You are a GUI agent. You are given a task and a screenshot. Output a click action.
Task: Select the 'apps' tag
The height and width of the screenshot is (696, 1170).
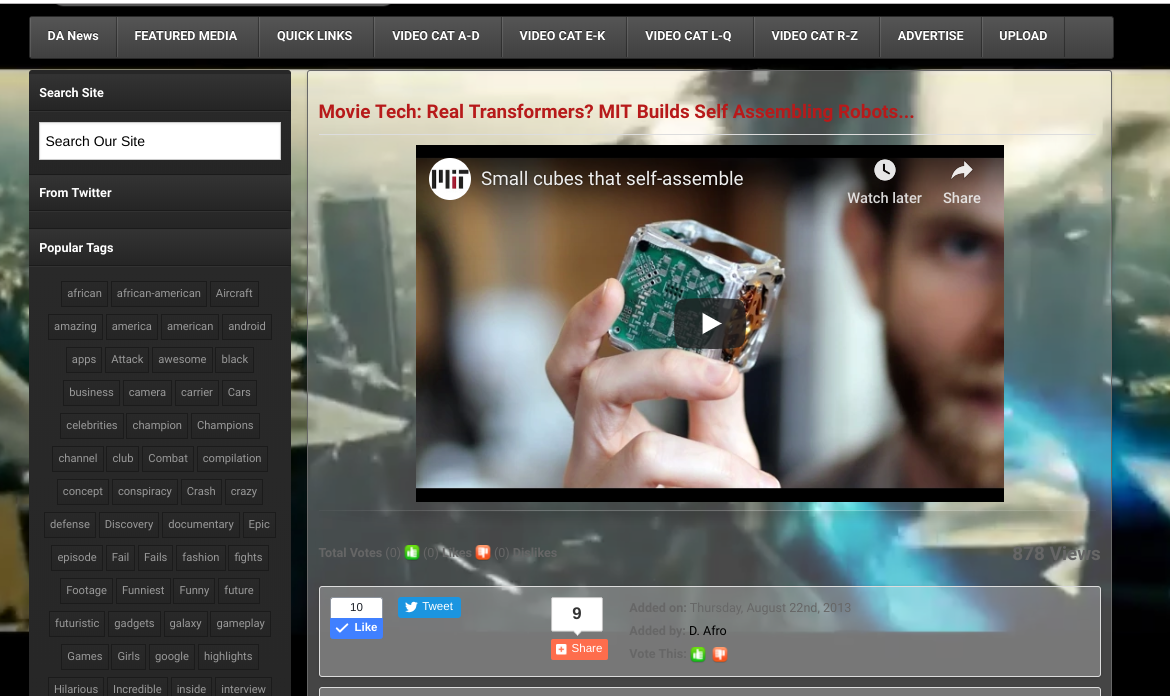84,360
